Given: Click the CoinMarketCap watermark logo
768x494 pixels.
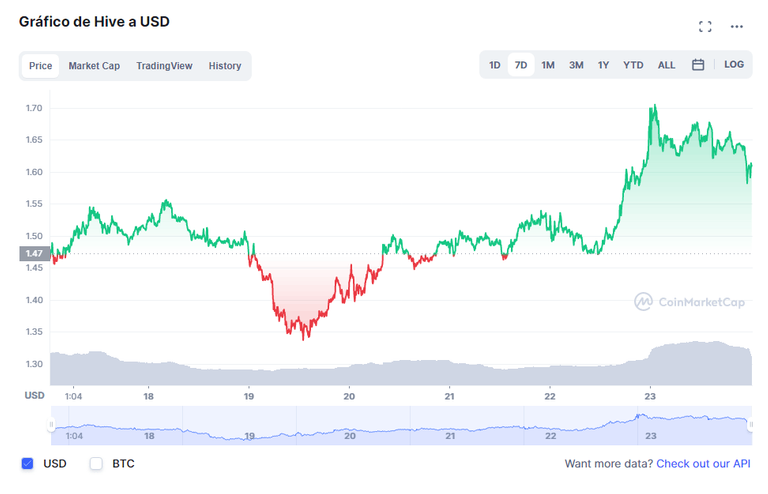Looking at the screenshot, I should (x=689, y=302).
